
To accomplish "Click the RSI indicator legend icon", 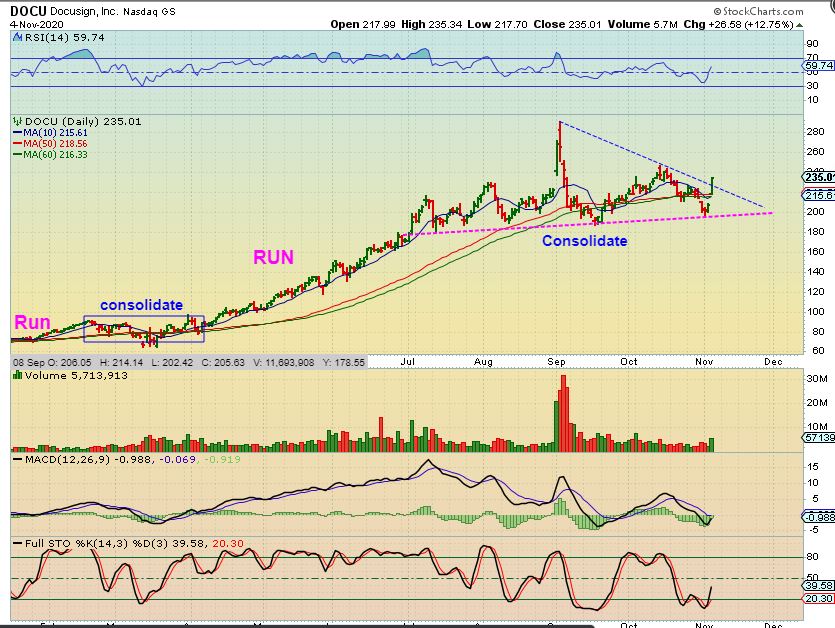I will click(18, 37).
